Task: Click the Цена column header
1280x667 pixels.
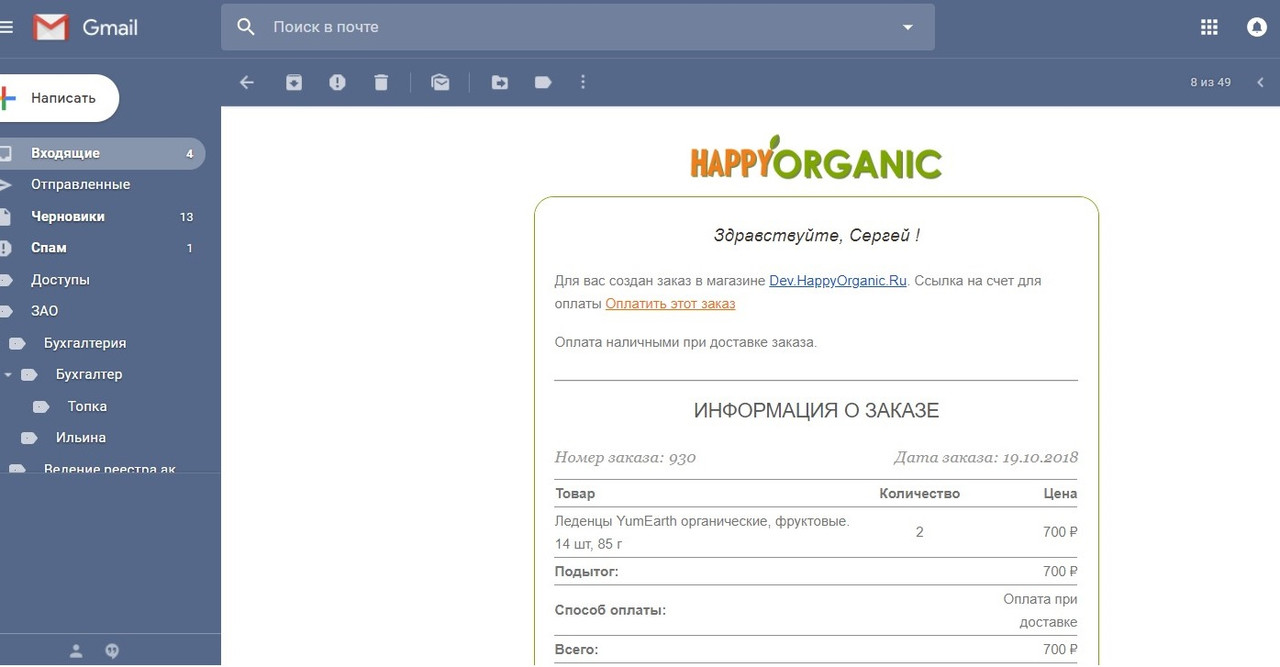Action: (1061, 493)
